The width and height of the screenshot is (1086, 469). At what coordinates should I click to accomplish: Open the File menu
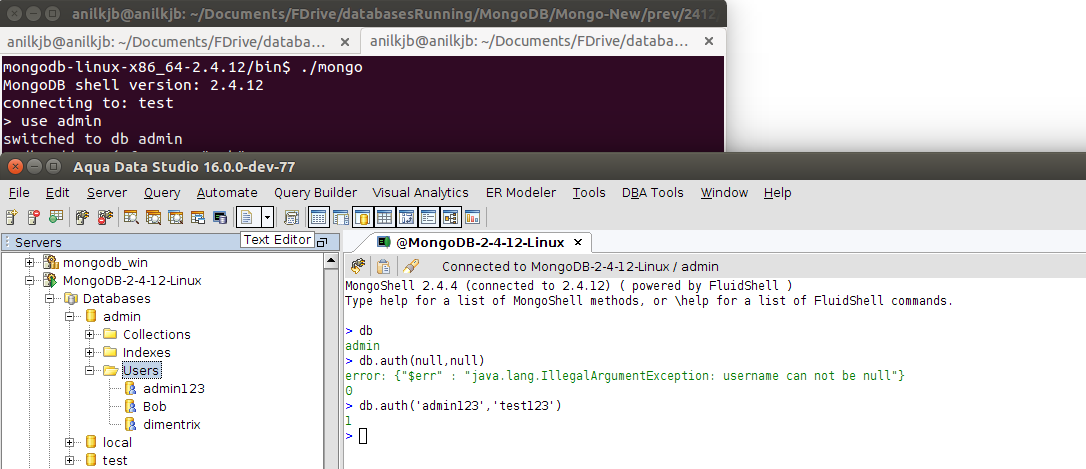pos(19,193)
